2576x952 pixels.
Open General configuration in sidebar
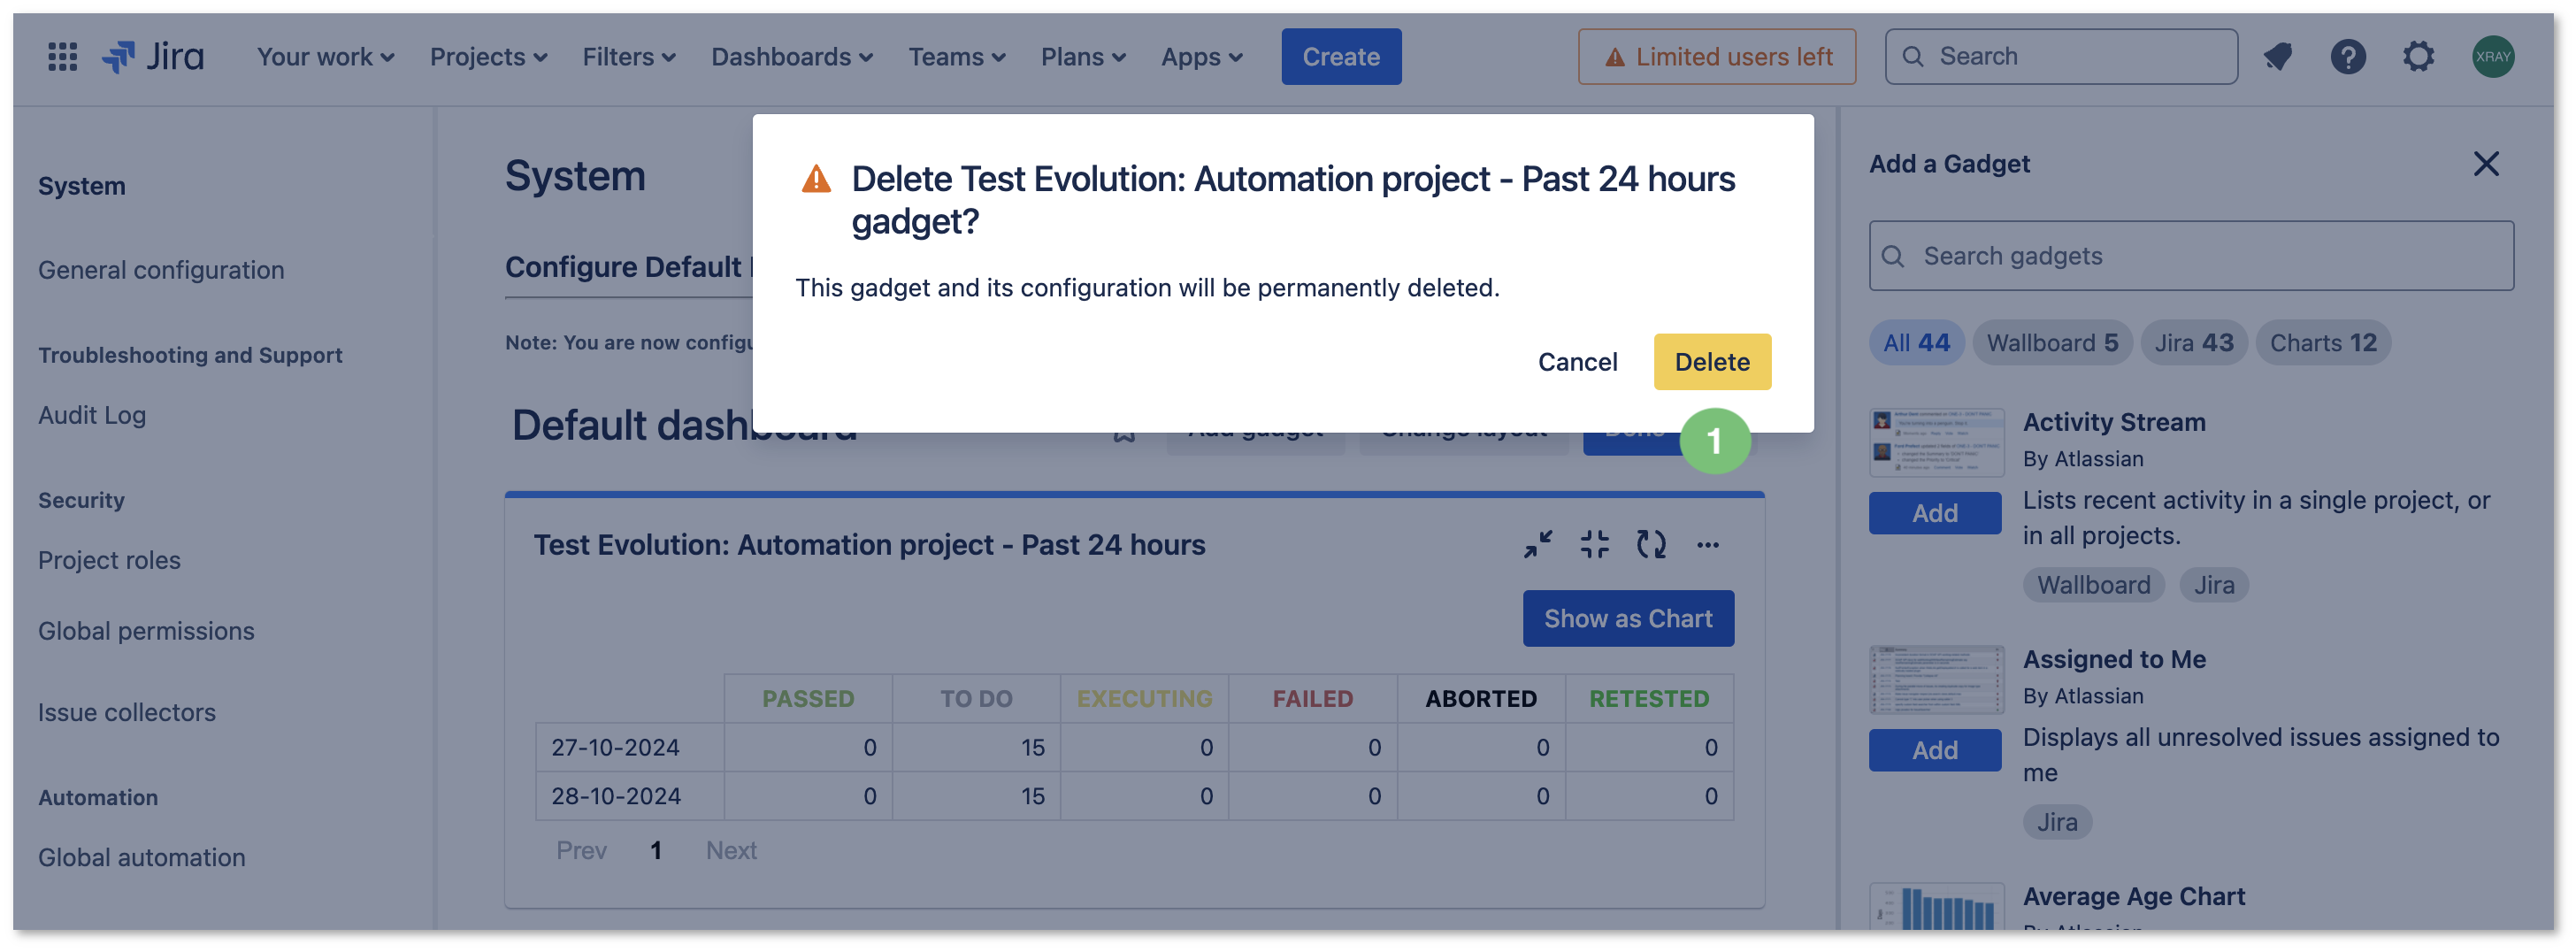(x=161, y=270)
